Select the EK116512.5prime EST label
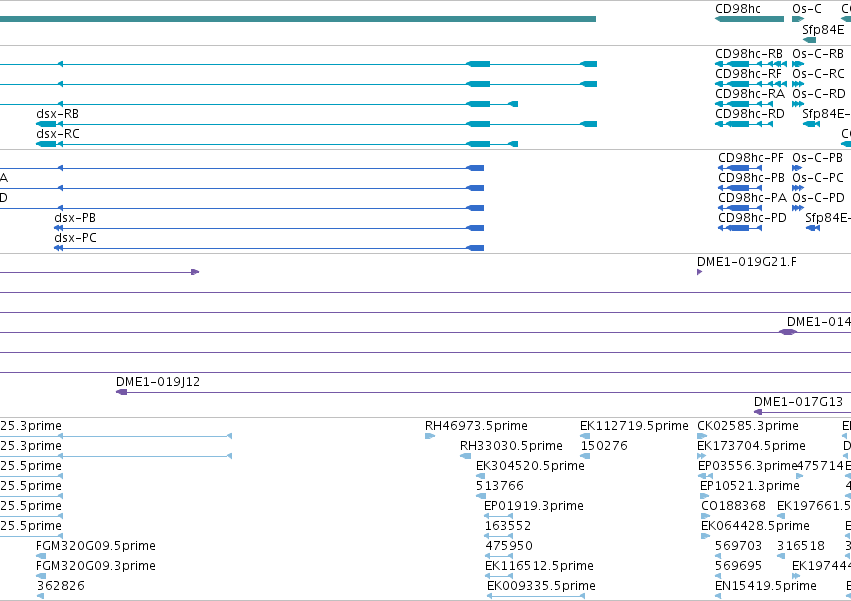The width and height of the screenshot is (851, 601). [x=539, y=566]
